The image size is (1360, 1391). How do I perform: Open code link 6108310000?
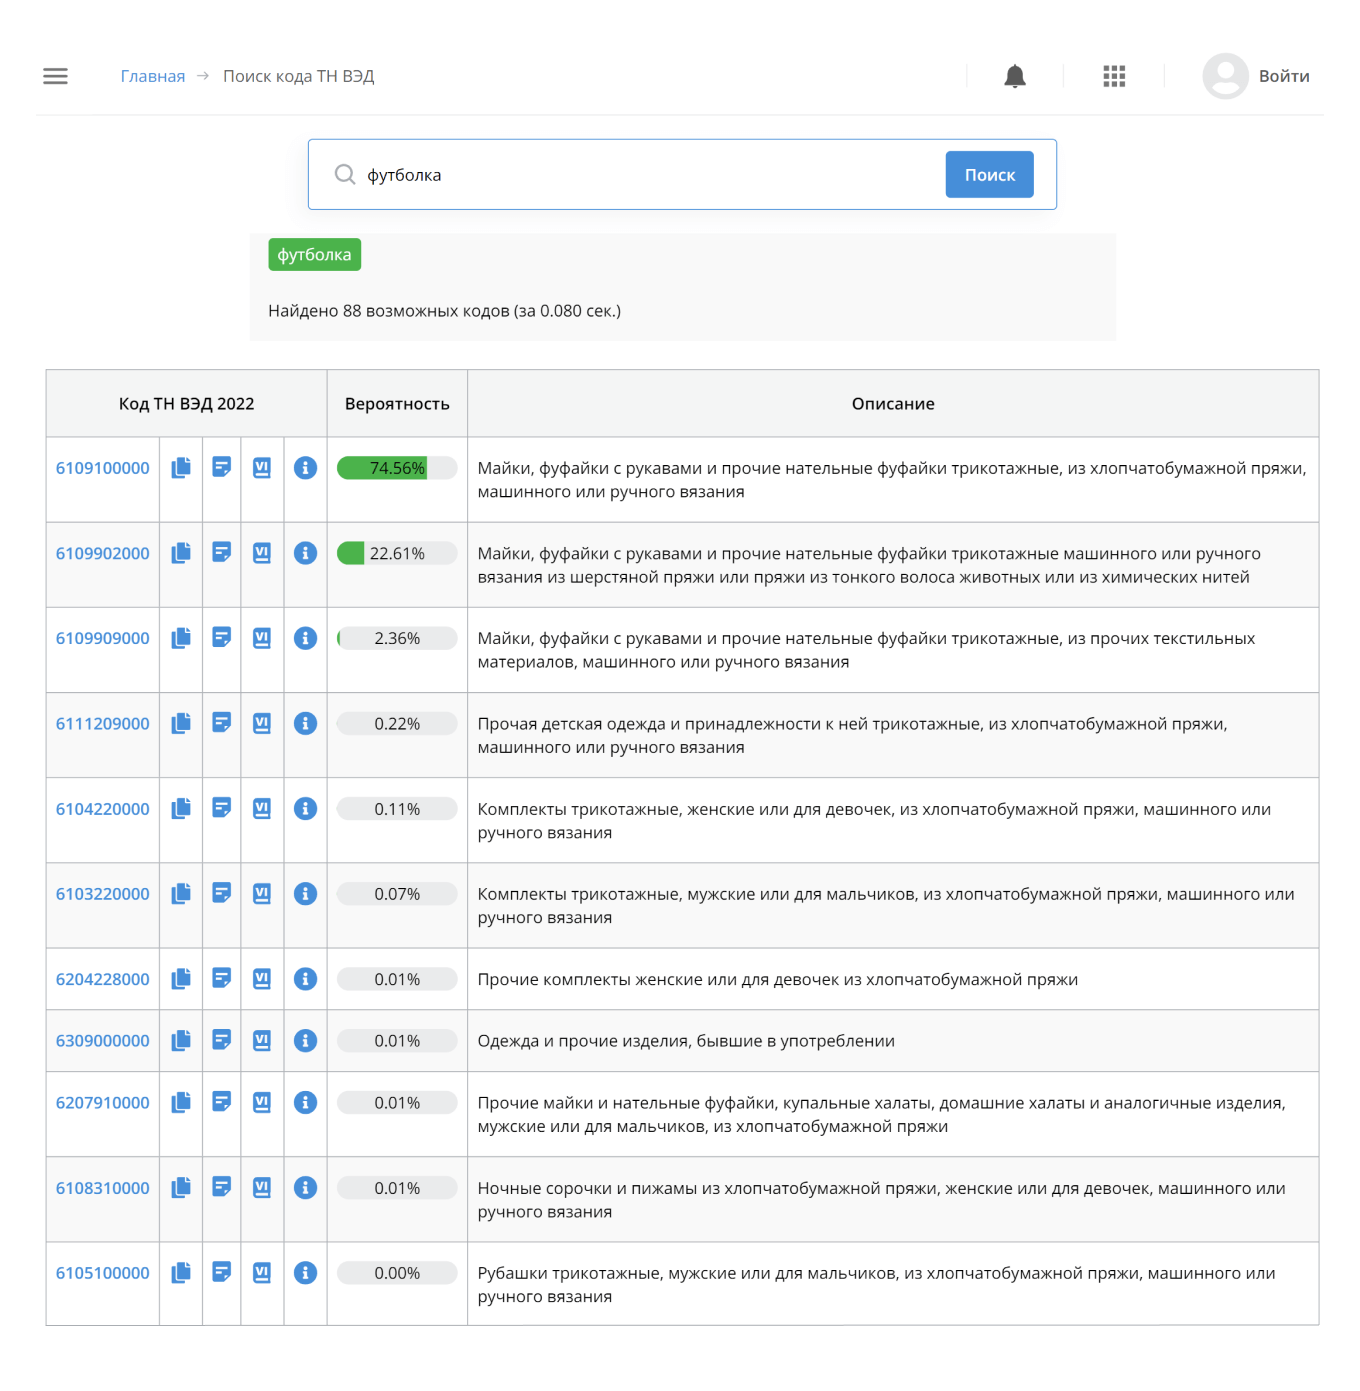[x=103, y=1188]
